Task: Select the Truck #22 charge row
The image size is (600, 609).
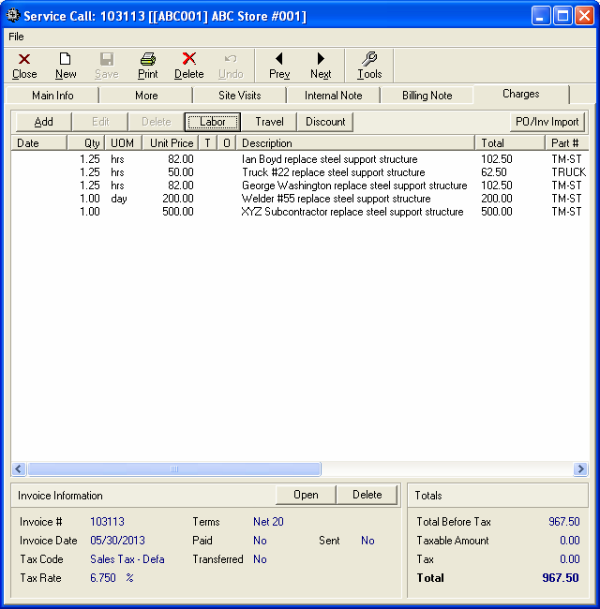Action: (299, 172)
